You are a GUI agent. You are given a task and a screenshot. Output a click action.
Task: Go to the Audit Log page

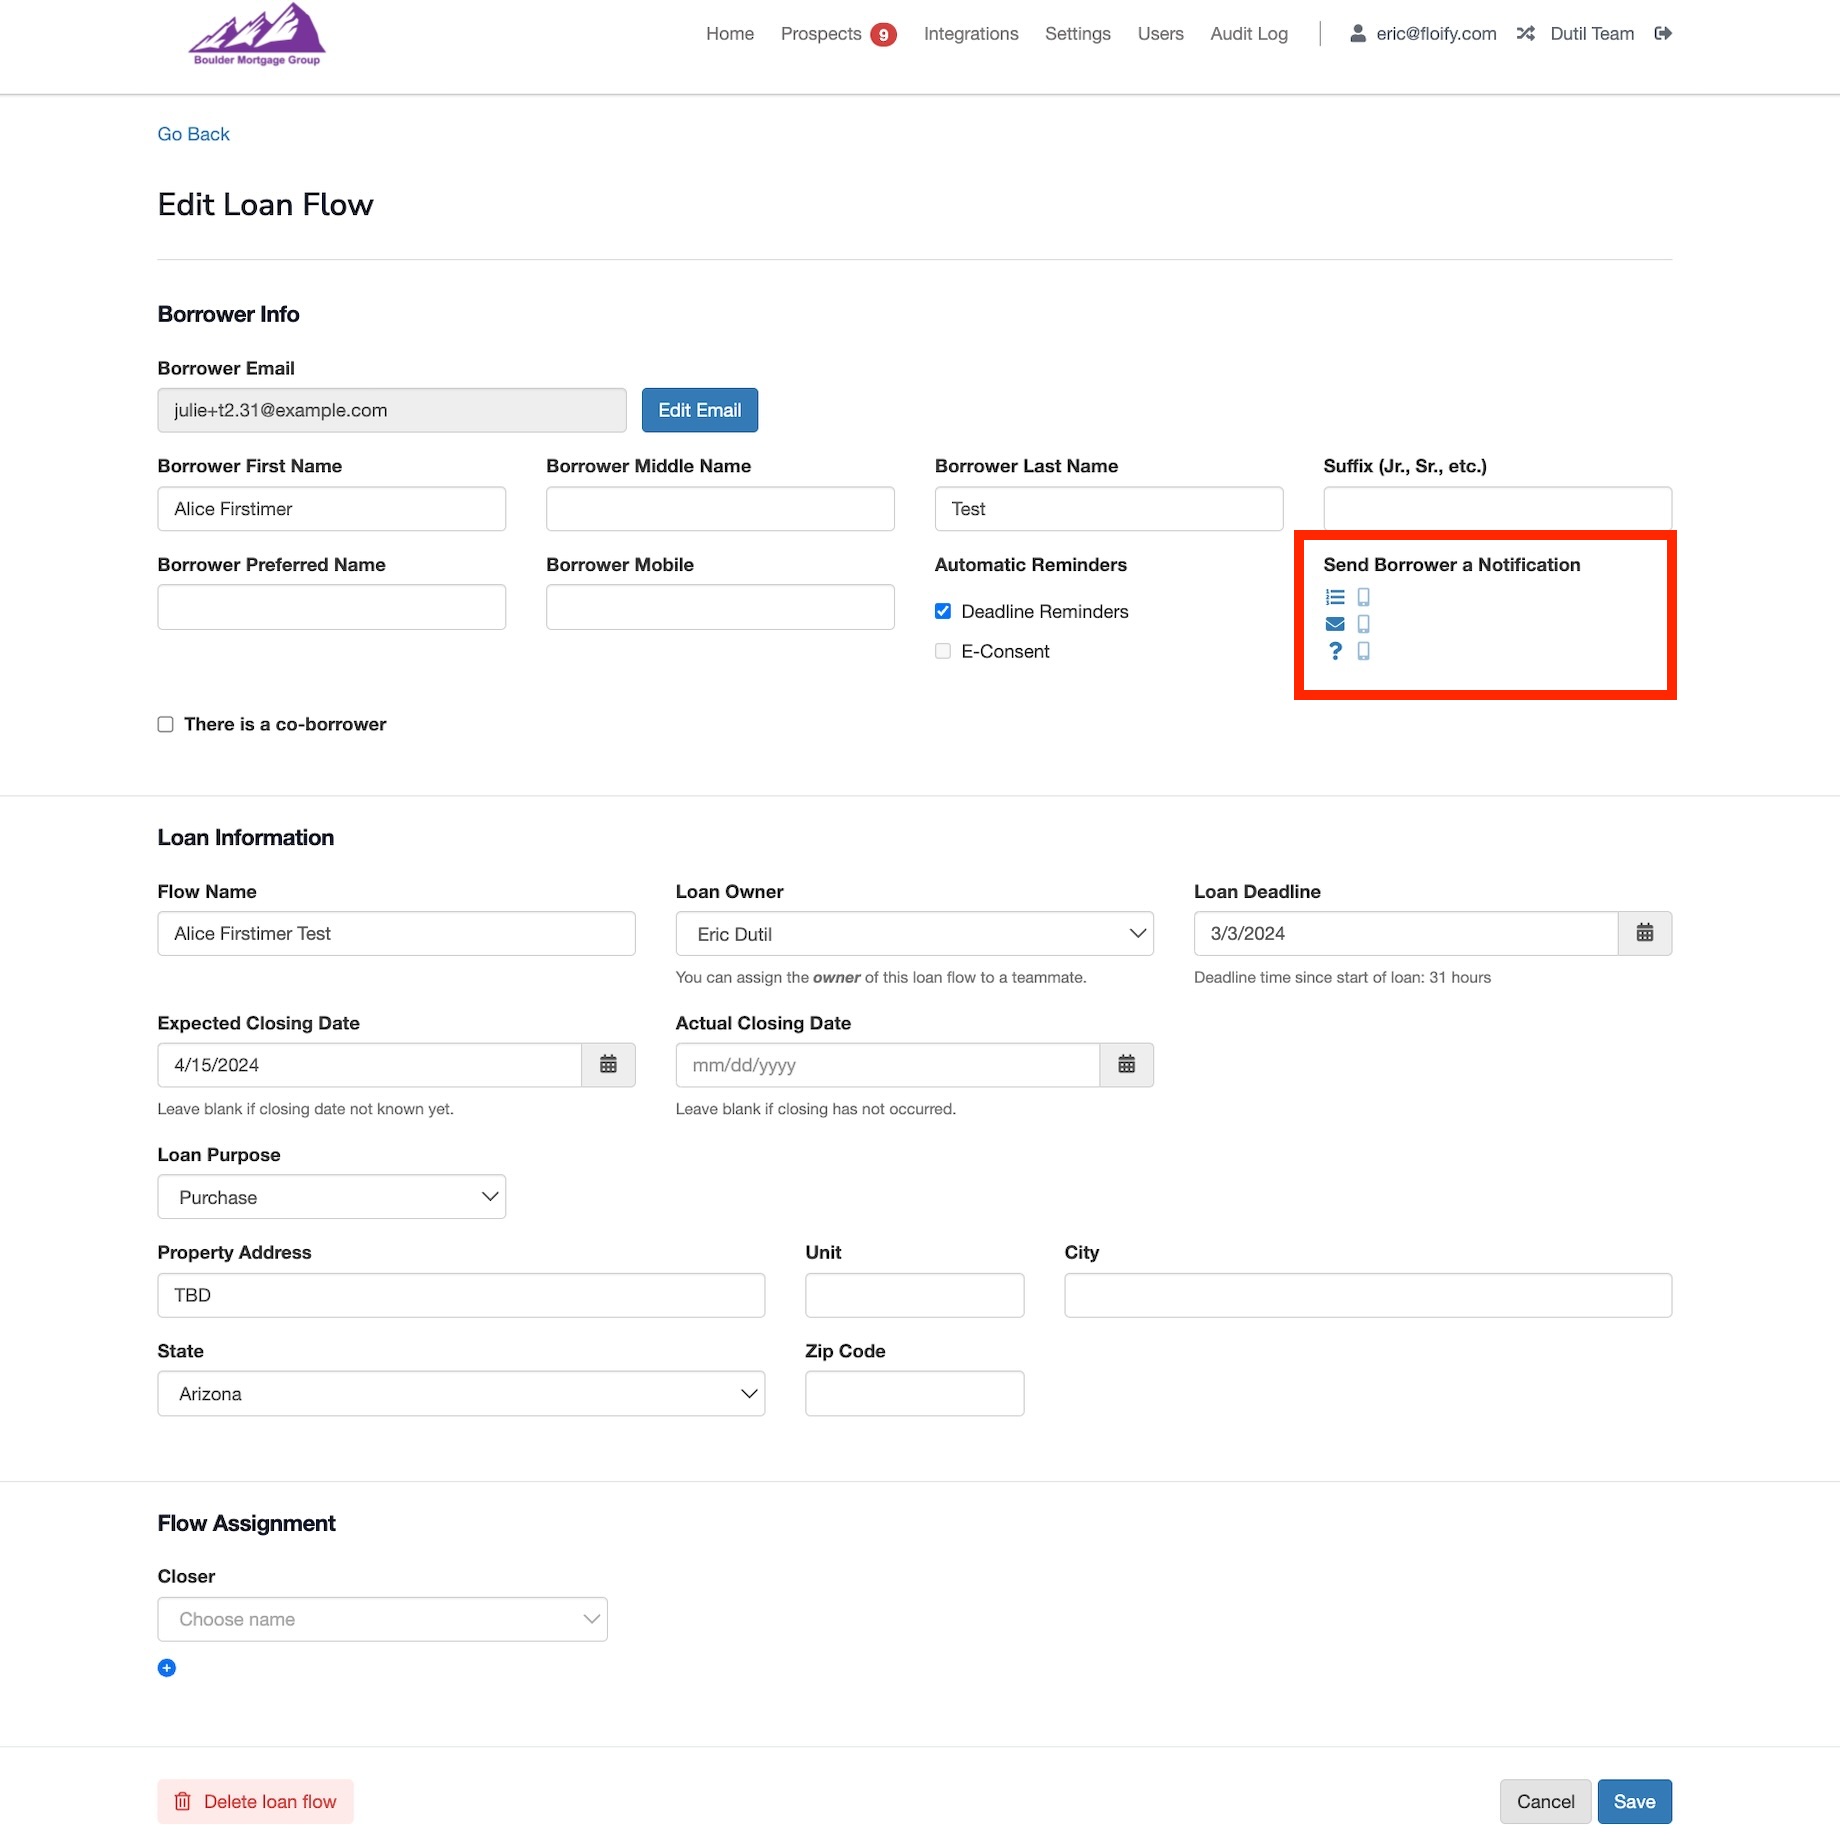pyautogui.click(x=1249, y=34)
